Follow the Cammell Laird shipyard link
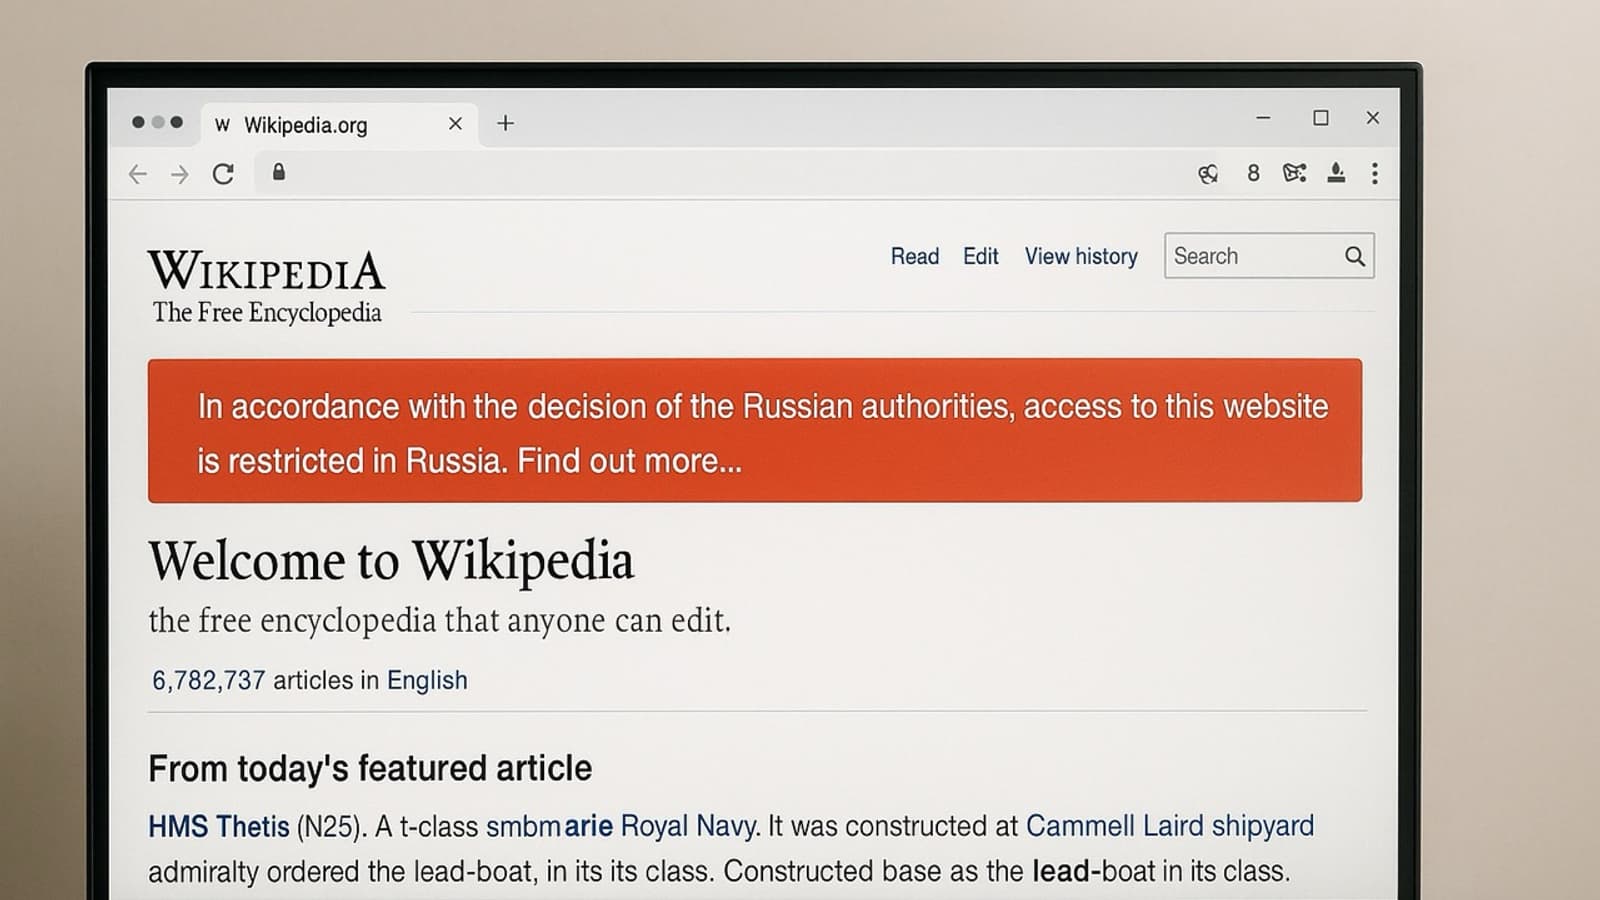The width and height of the screenshot is (1600, 900). tap(1169, 826)
